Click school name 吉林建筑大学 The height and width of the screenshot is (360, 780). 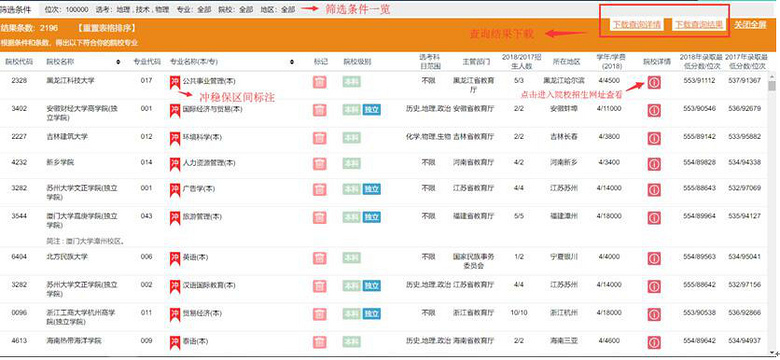tap(67, 136)
